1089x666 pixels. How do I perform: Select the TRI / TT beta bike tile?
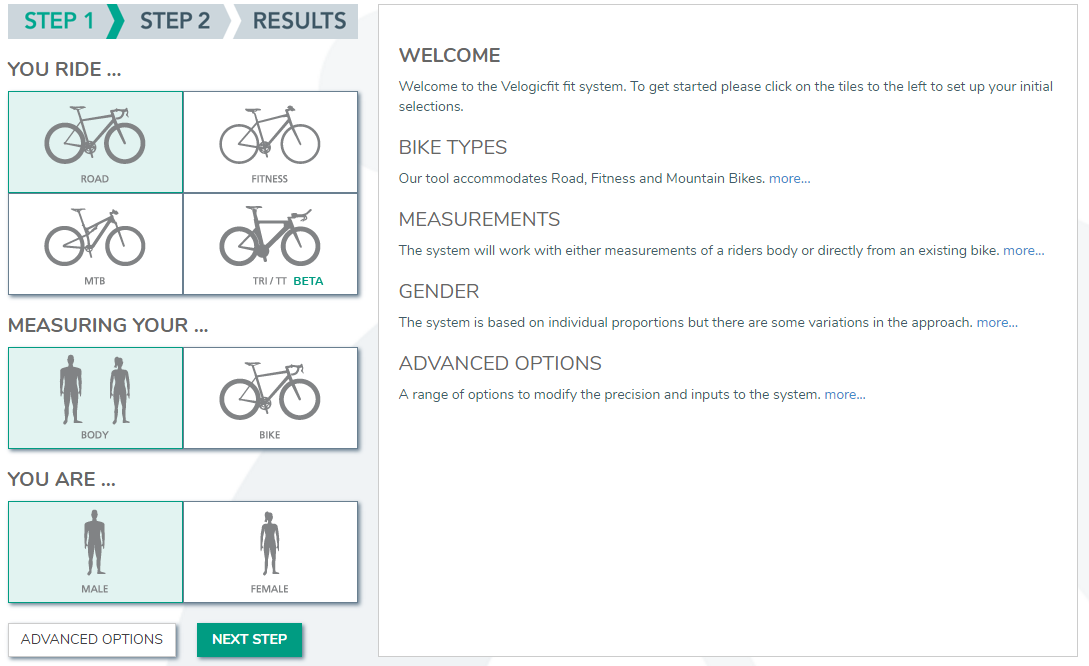click(270, 244)
